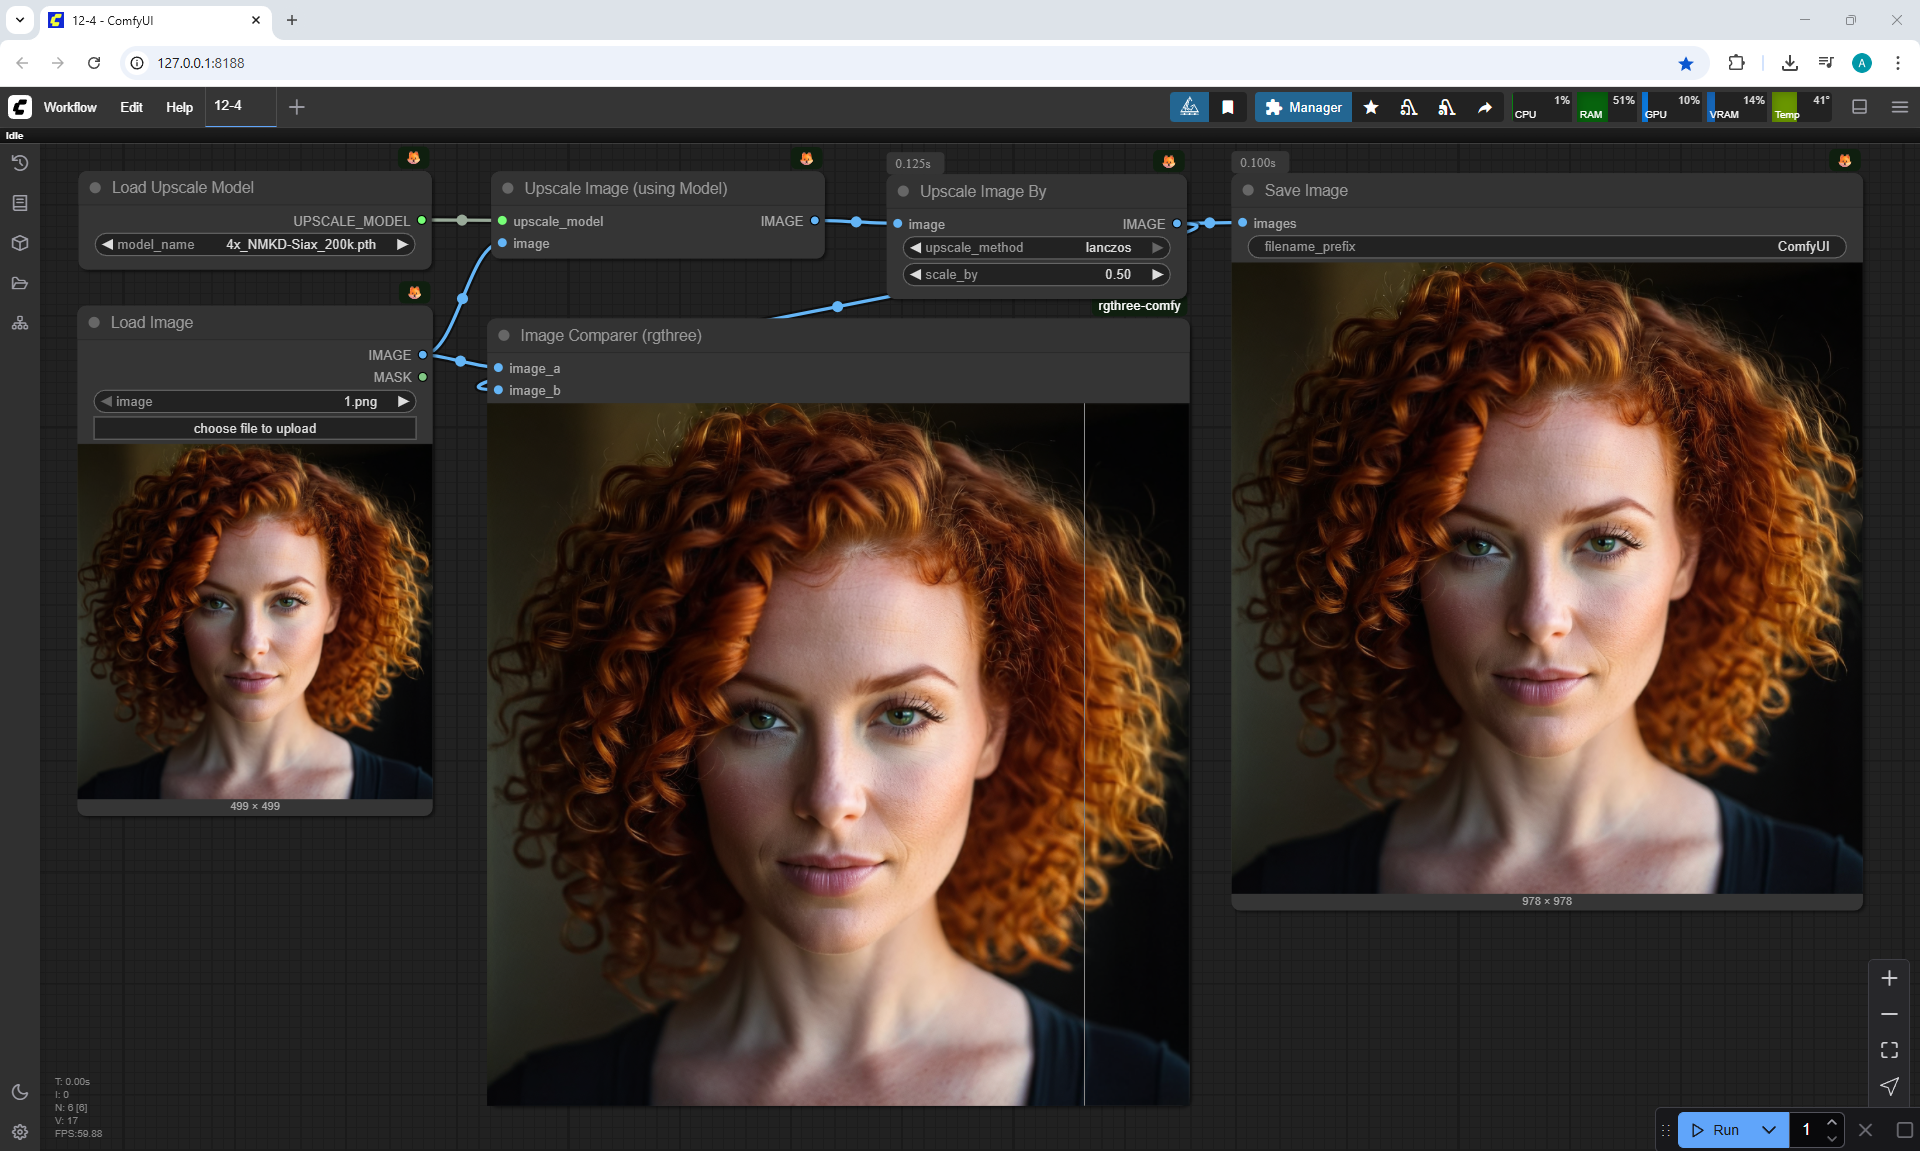Open the Workflow menu
This screenshot has height=1151, width=1920.
tap(70, 107)
